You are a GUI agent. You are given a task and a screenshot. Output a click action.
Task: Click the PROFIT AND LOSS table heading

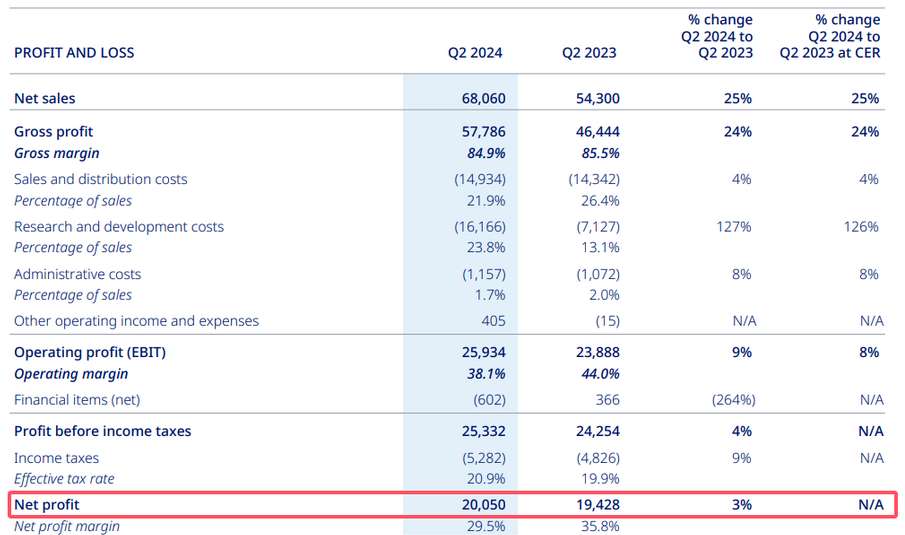click(74, 52)
